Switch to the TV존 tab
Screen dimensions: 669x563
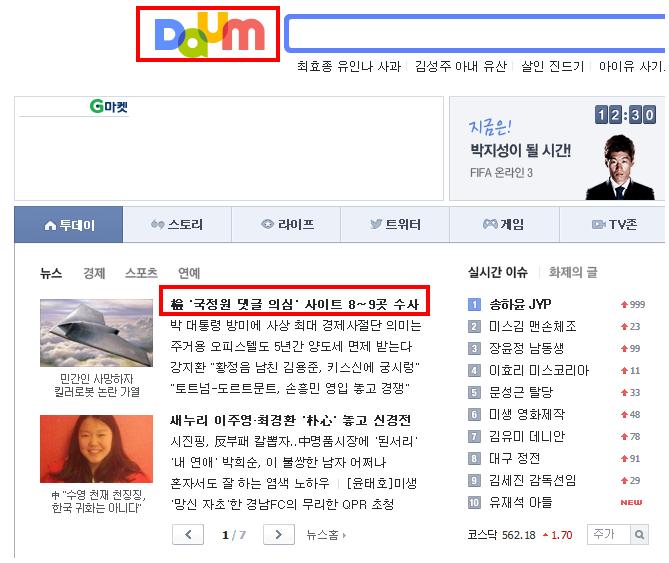tap(613, 224)
